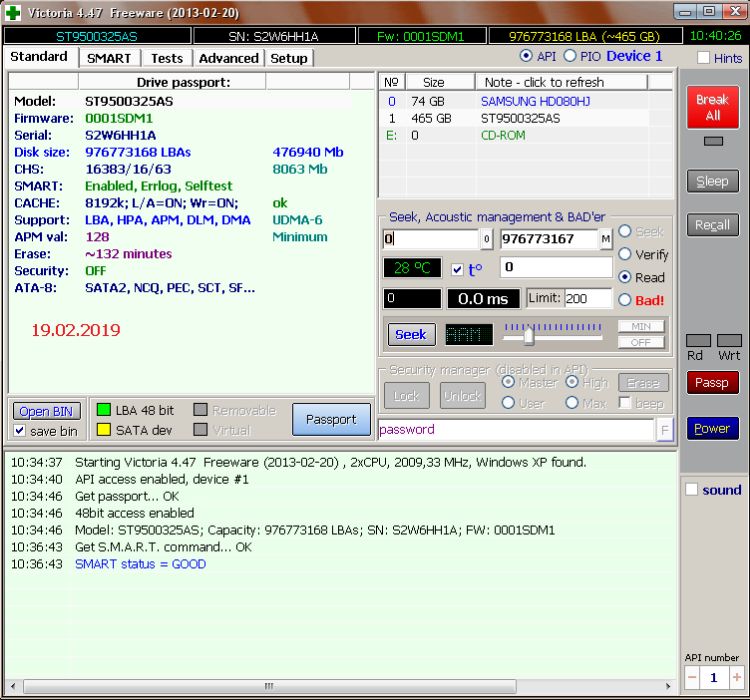Click the AAM display indicator

[469, 334]
